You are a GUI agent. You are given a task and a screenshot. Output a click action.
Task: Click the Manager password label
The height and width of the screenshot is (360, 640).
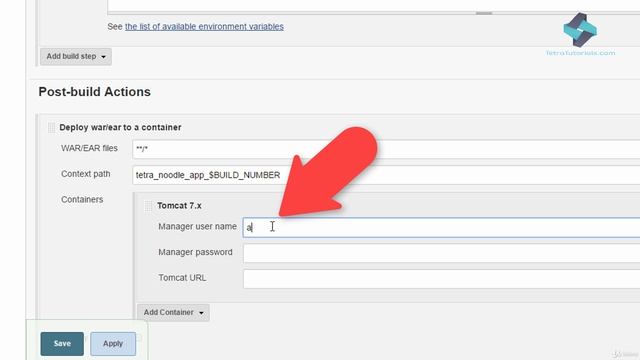point(196,252)
